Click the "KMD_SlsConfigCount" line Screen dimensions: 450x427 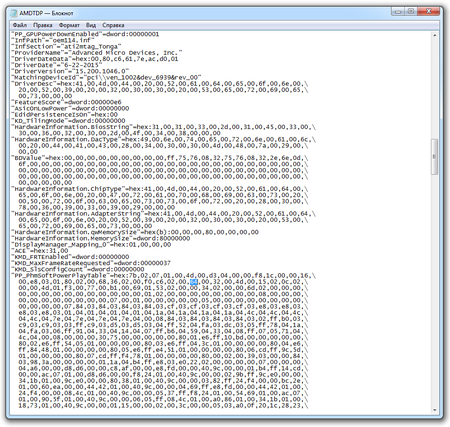pos(78,269)
